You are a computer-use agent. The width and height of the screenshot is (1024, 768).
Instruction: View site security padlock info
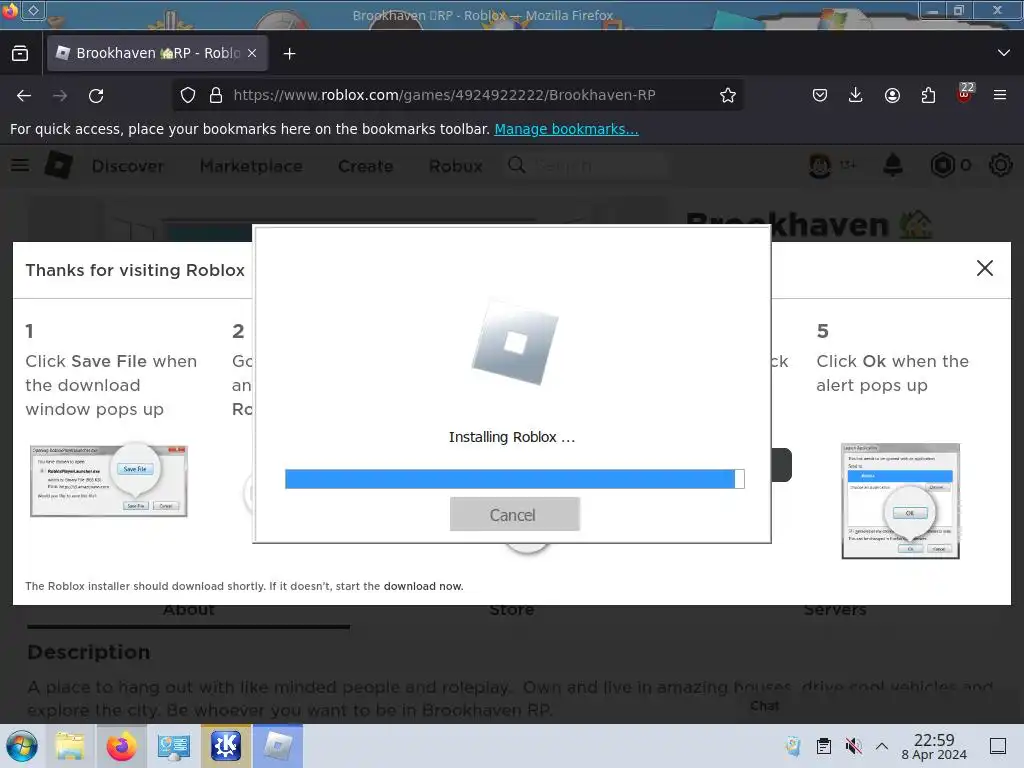coord(216,95)
